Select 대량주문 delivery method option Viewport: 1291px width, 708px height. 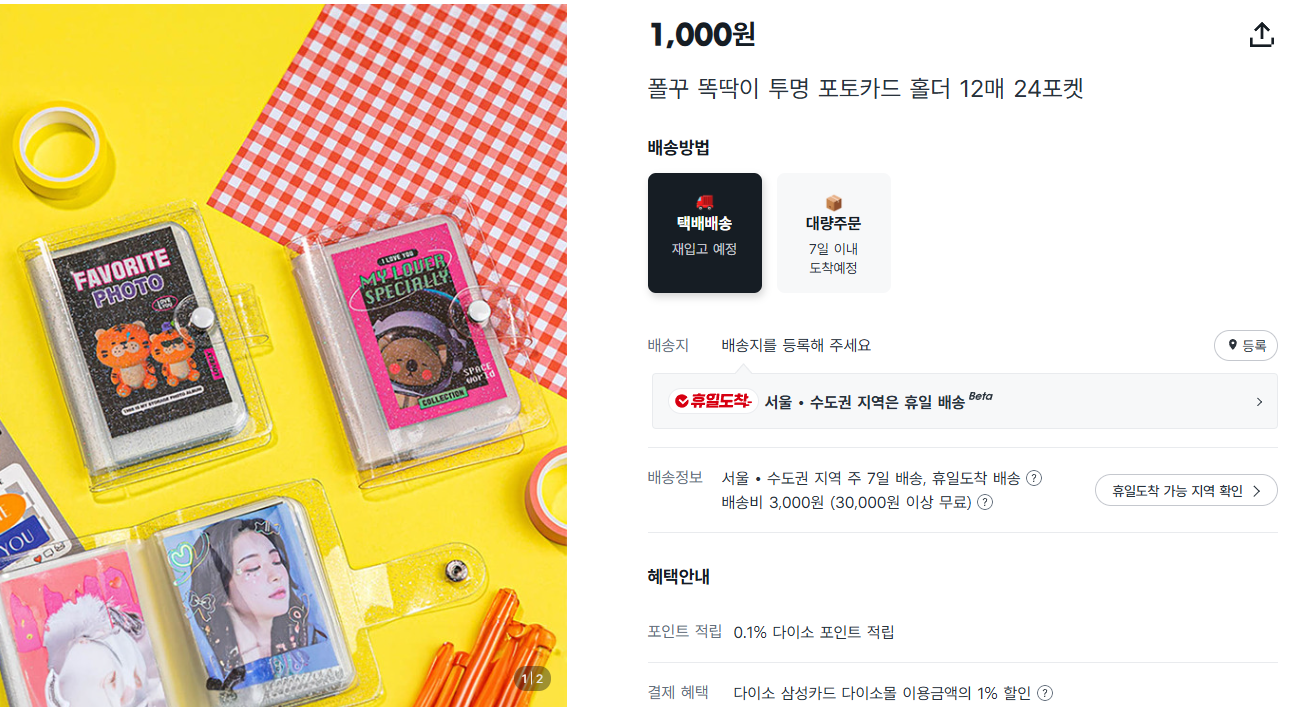(x=834, y=233)
